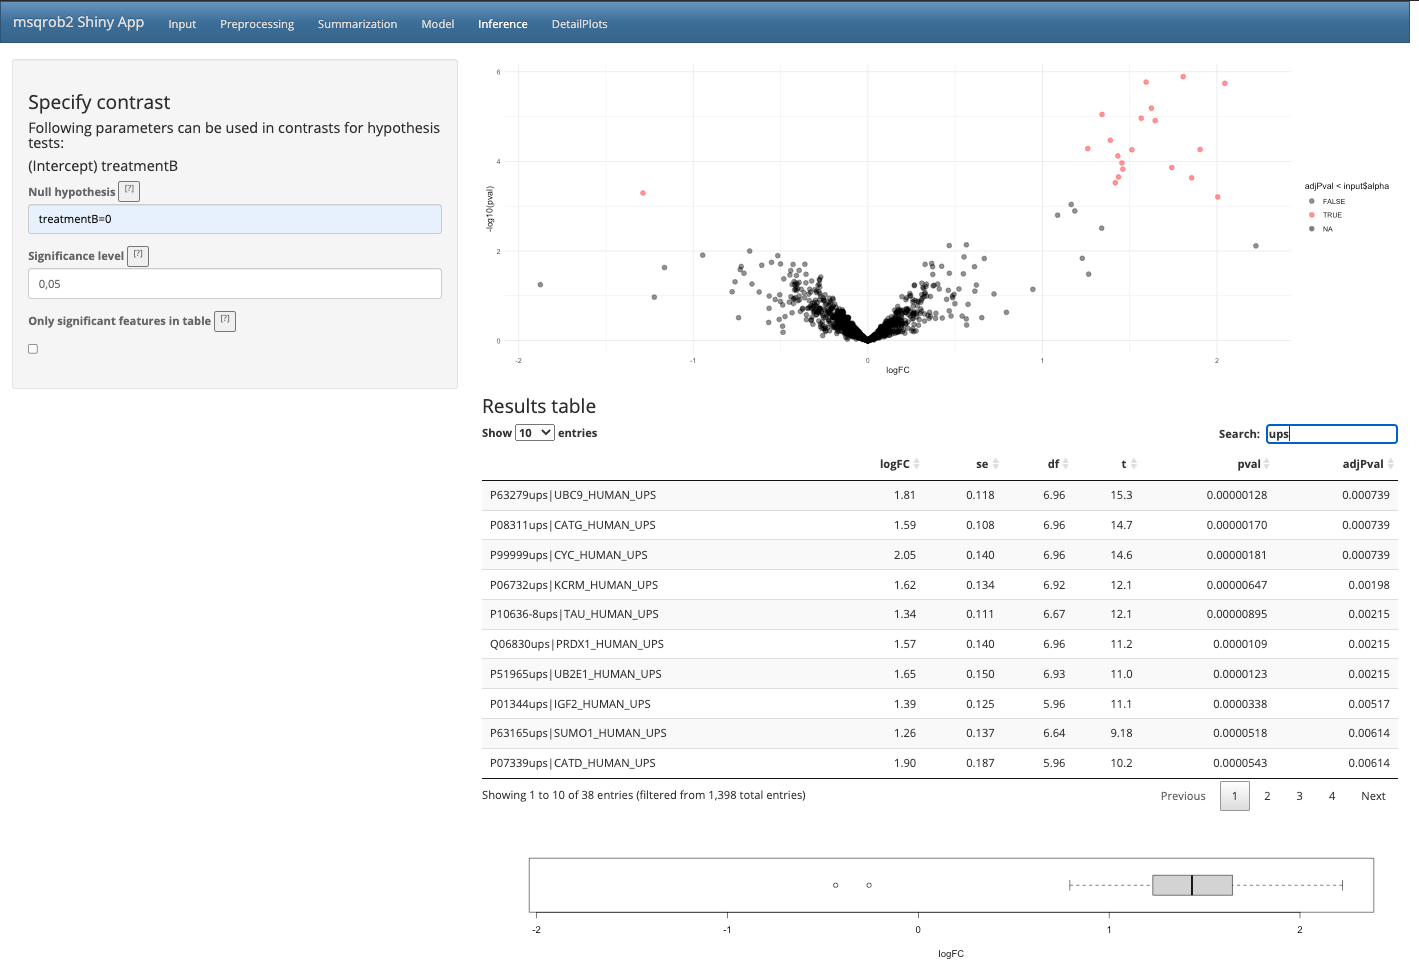This screenshot has height=972, width=1419.
Task: Sort results by df column arrows
Action: pyautogui.click(x=1065, y=464)
